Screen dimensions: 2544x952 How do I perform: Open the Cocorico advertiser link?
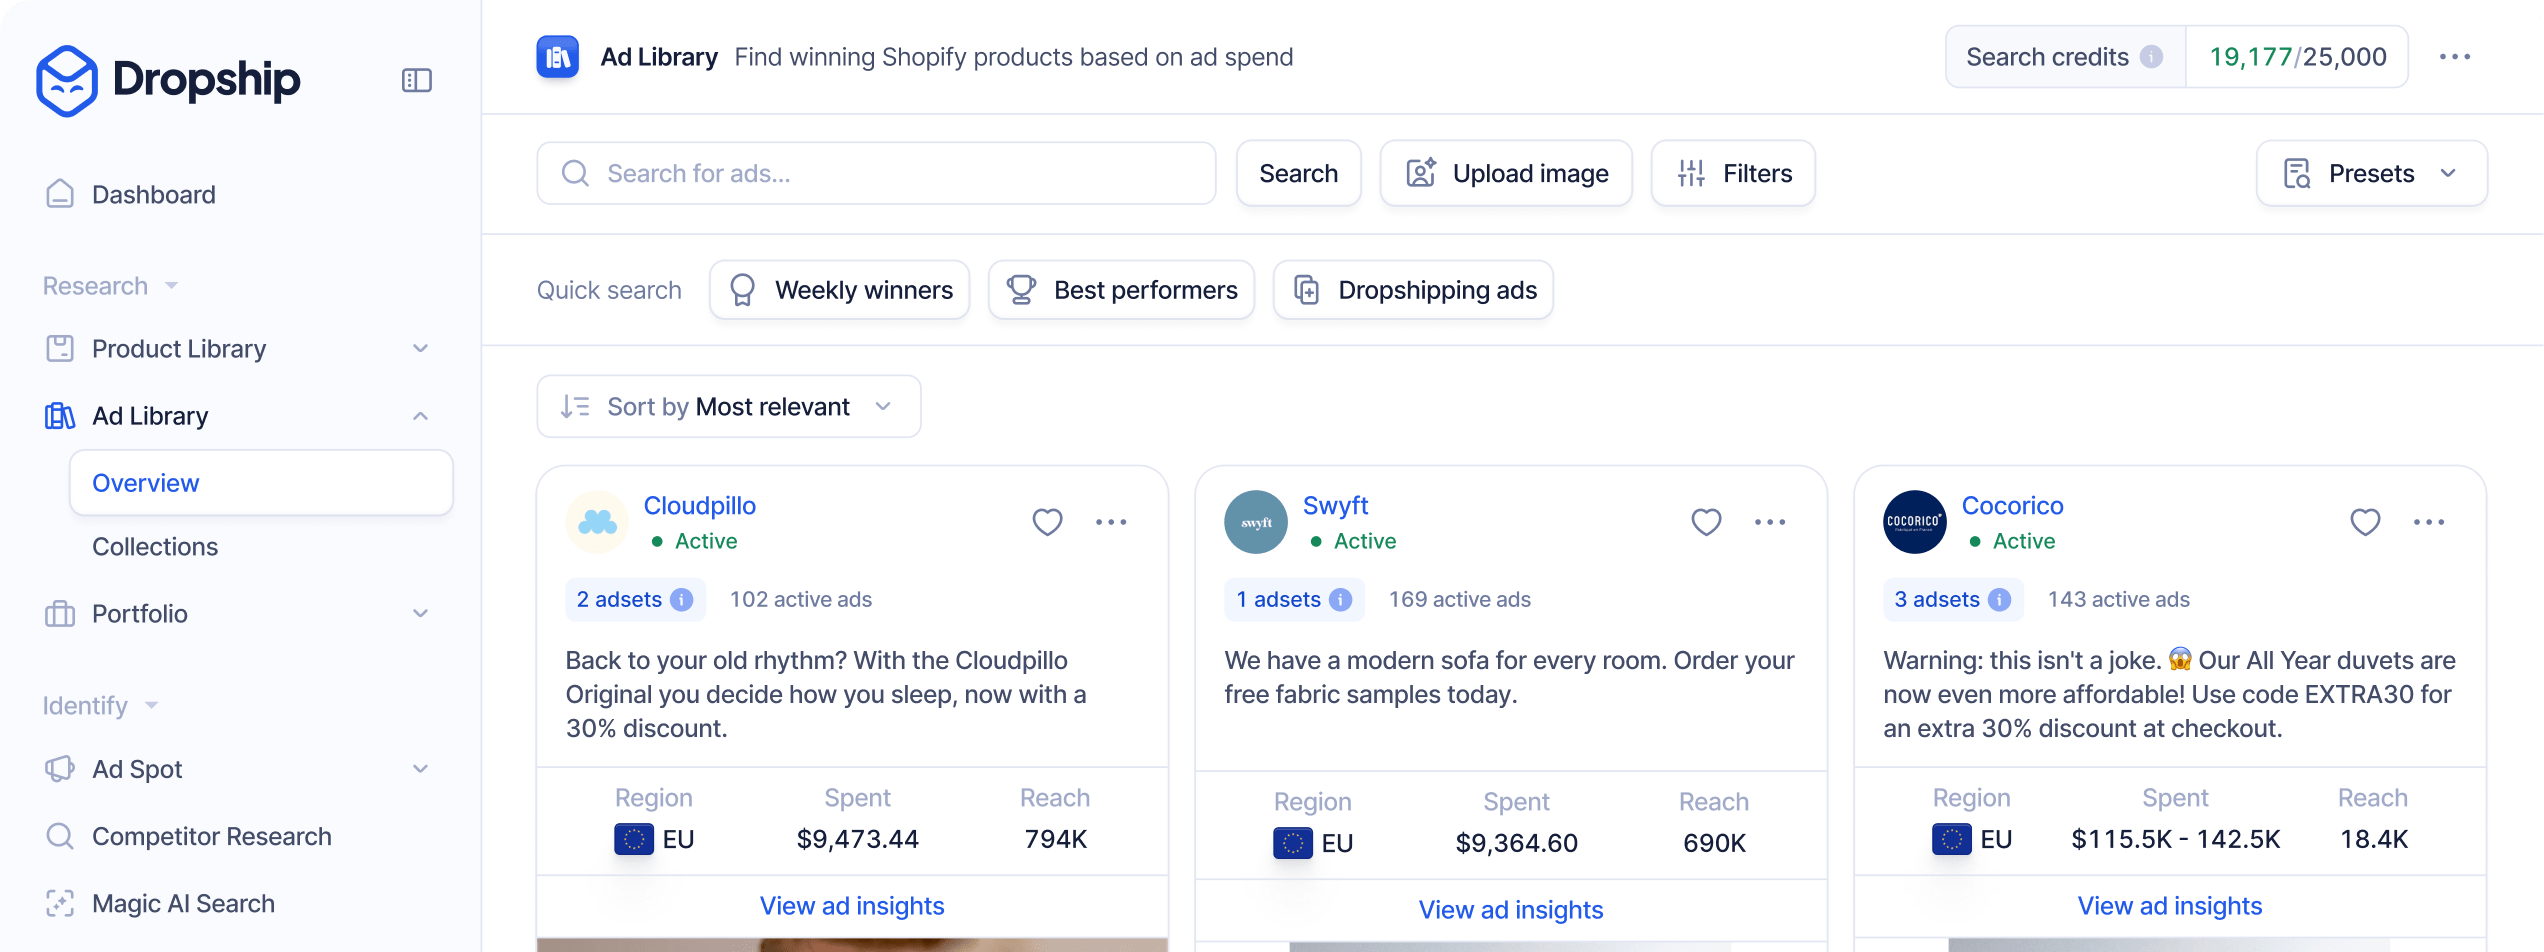2013,506
